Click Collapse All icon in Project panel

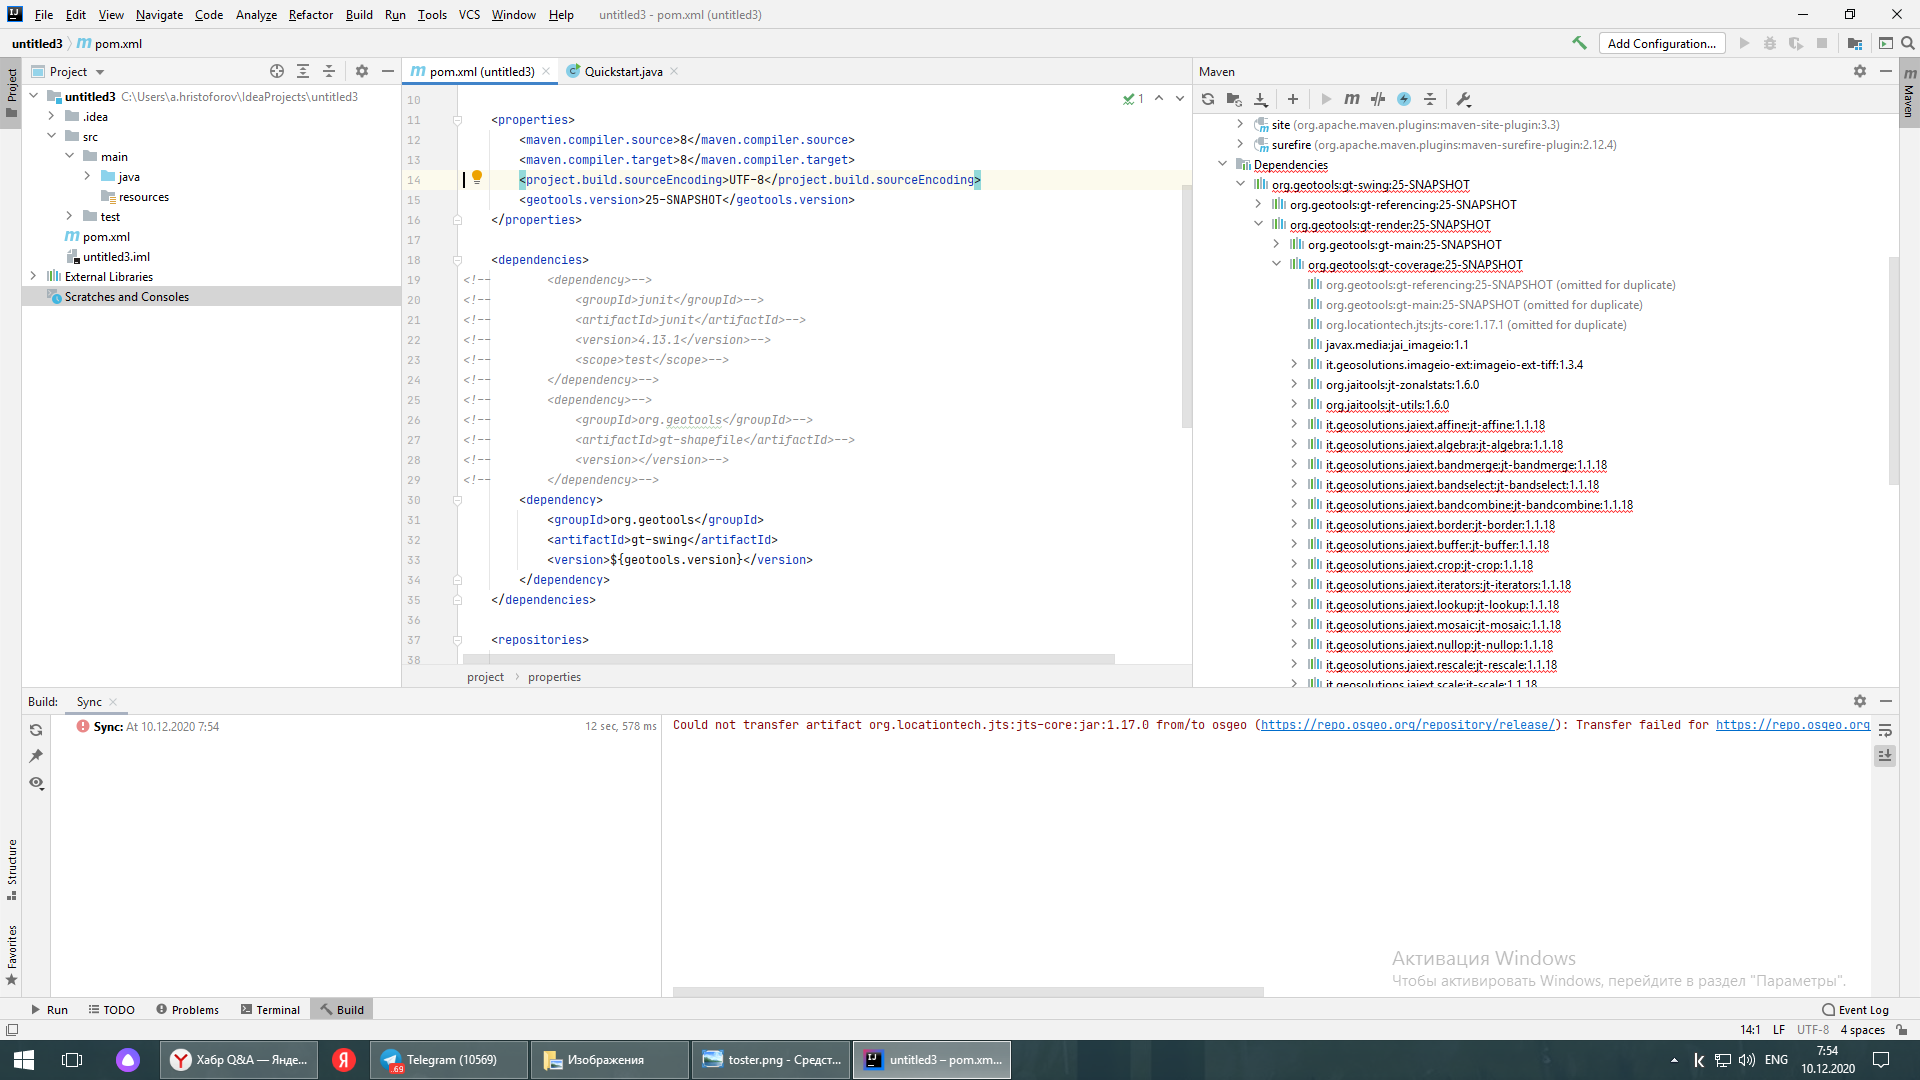click(329, 71)
